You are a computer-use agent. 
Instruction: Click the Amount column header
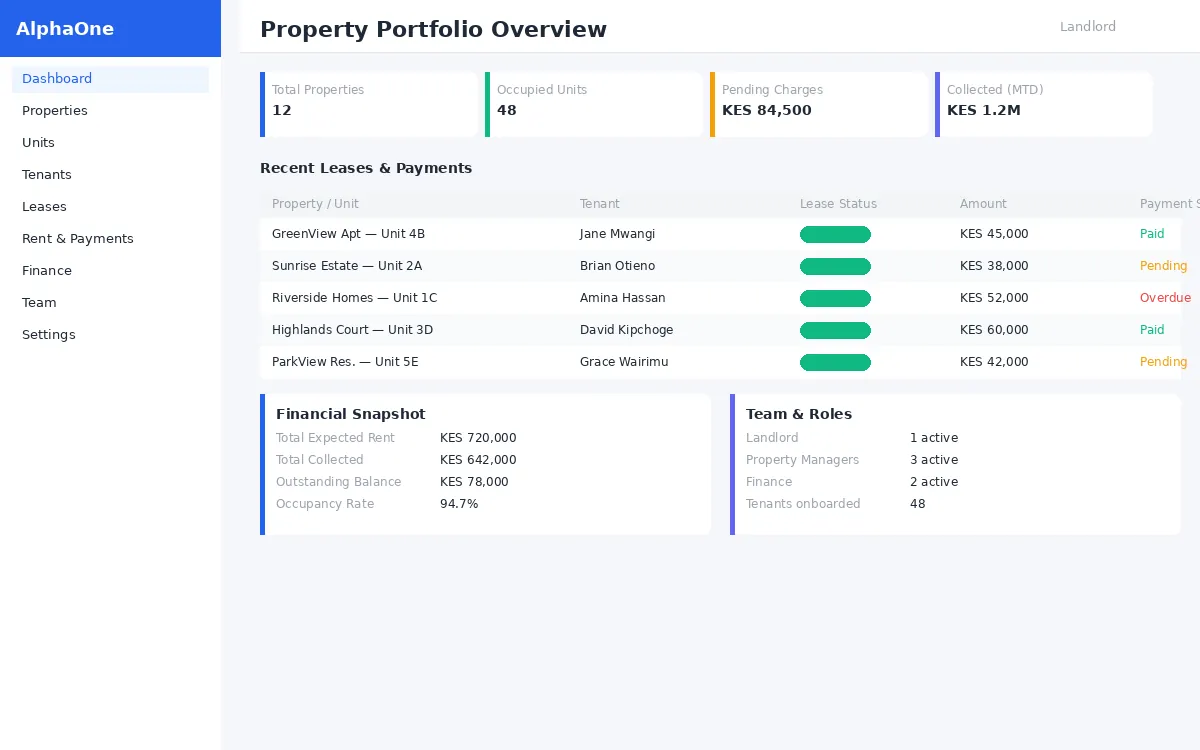point(983,204)
